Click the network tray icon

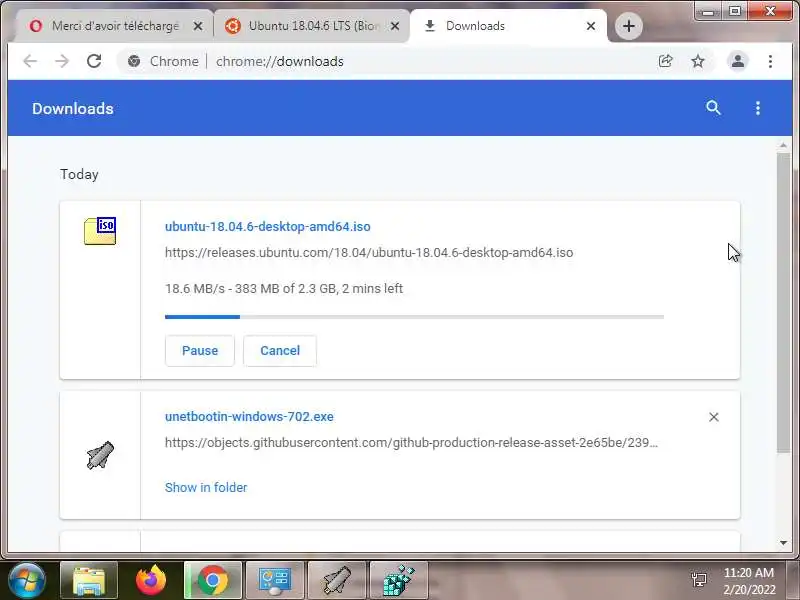(698, 579)
